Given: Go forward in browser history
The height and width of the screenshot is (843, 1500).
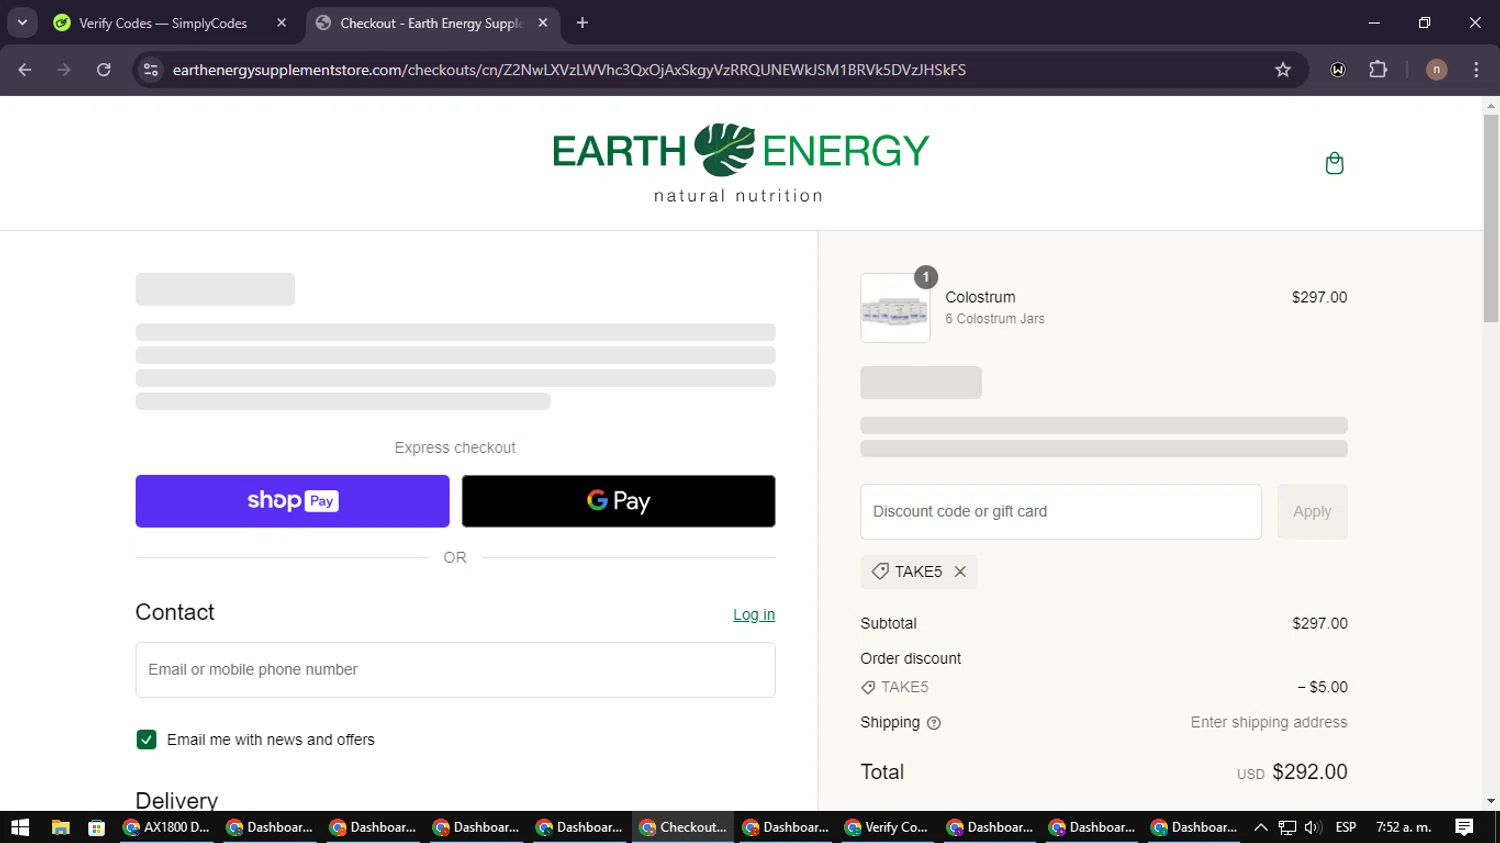Looking at the screenshot, I should click(64, 70).
